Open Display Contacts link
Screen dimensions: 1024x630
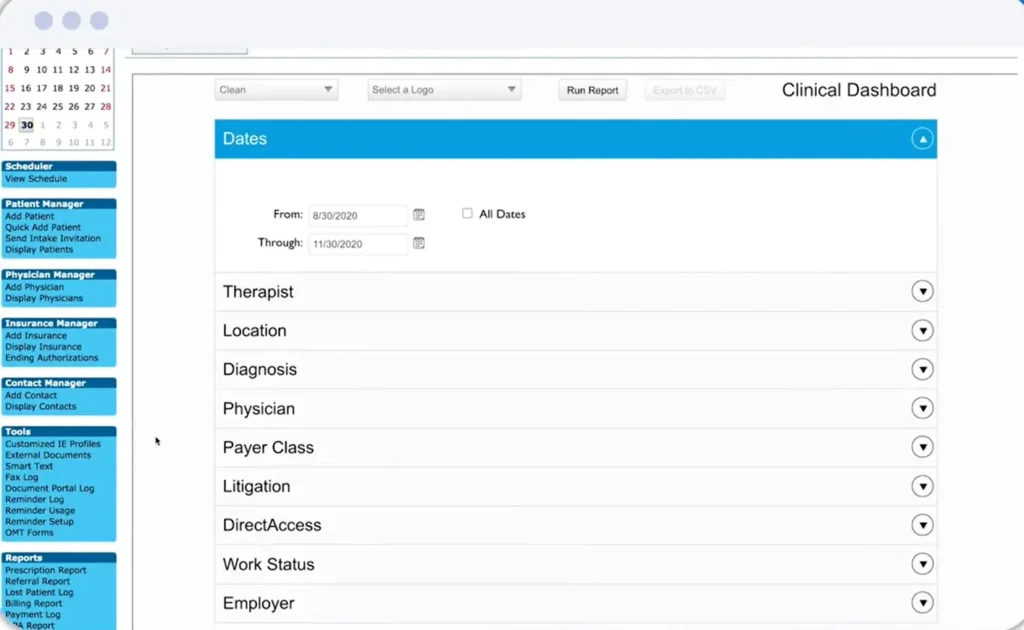coord(40,406)
